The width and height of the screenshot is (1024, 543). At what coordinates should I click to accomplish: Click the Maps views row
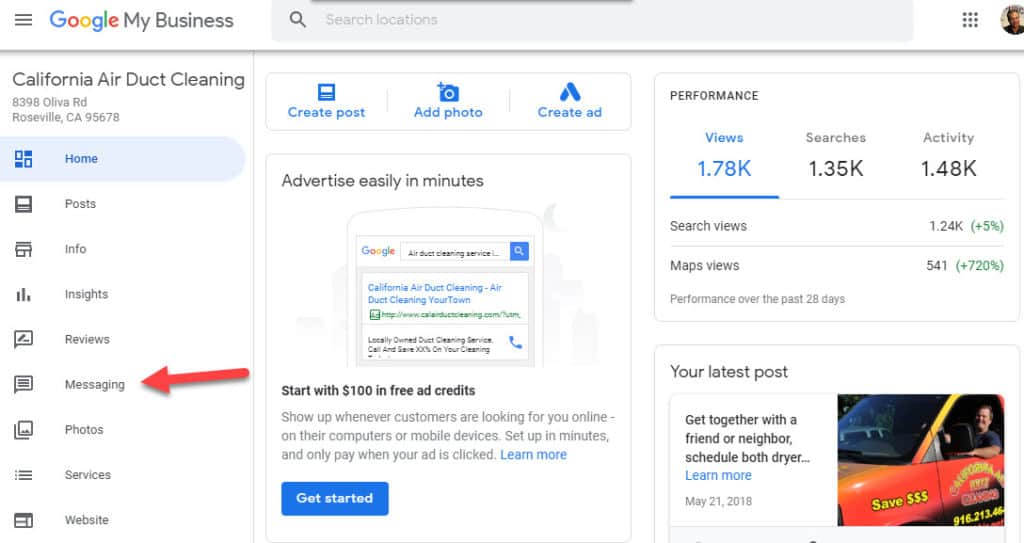(837, 265)
